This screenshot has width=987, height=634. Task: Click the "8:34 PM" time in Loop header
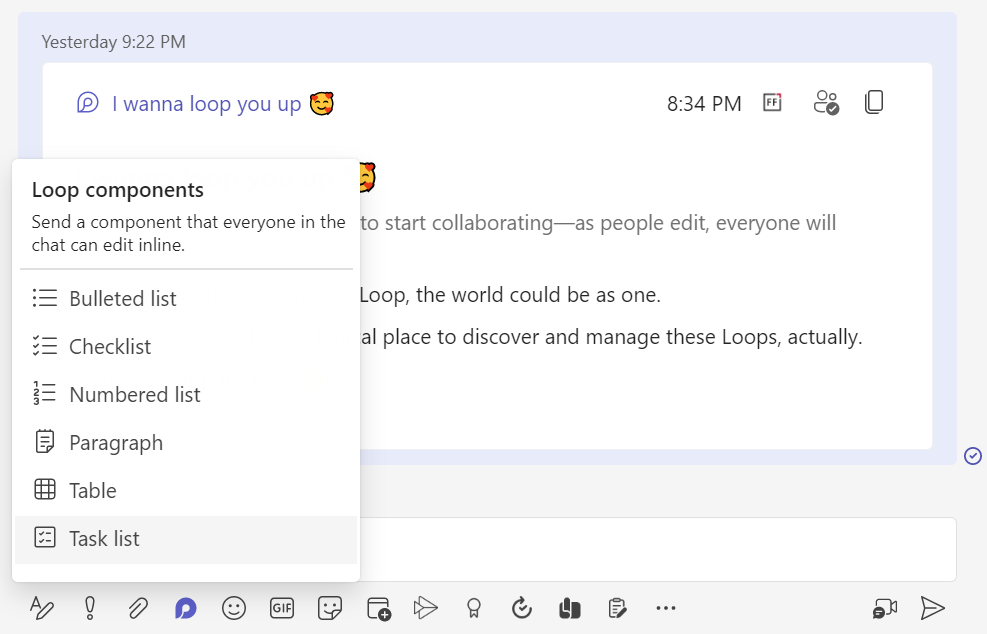click(x=704, y=104)
